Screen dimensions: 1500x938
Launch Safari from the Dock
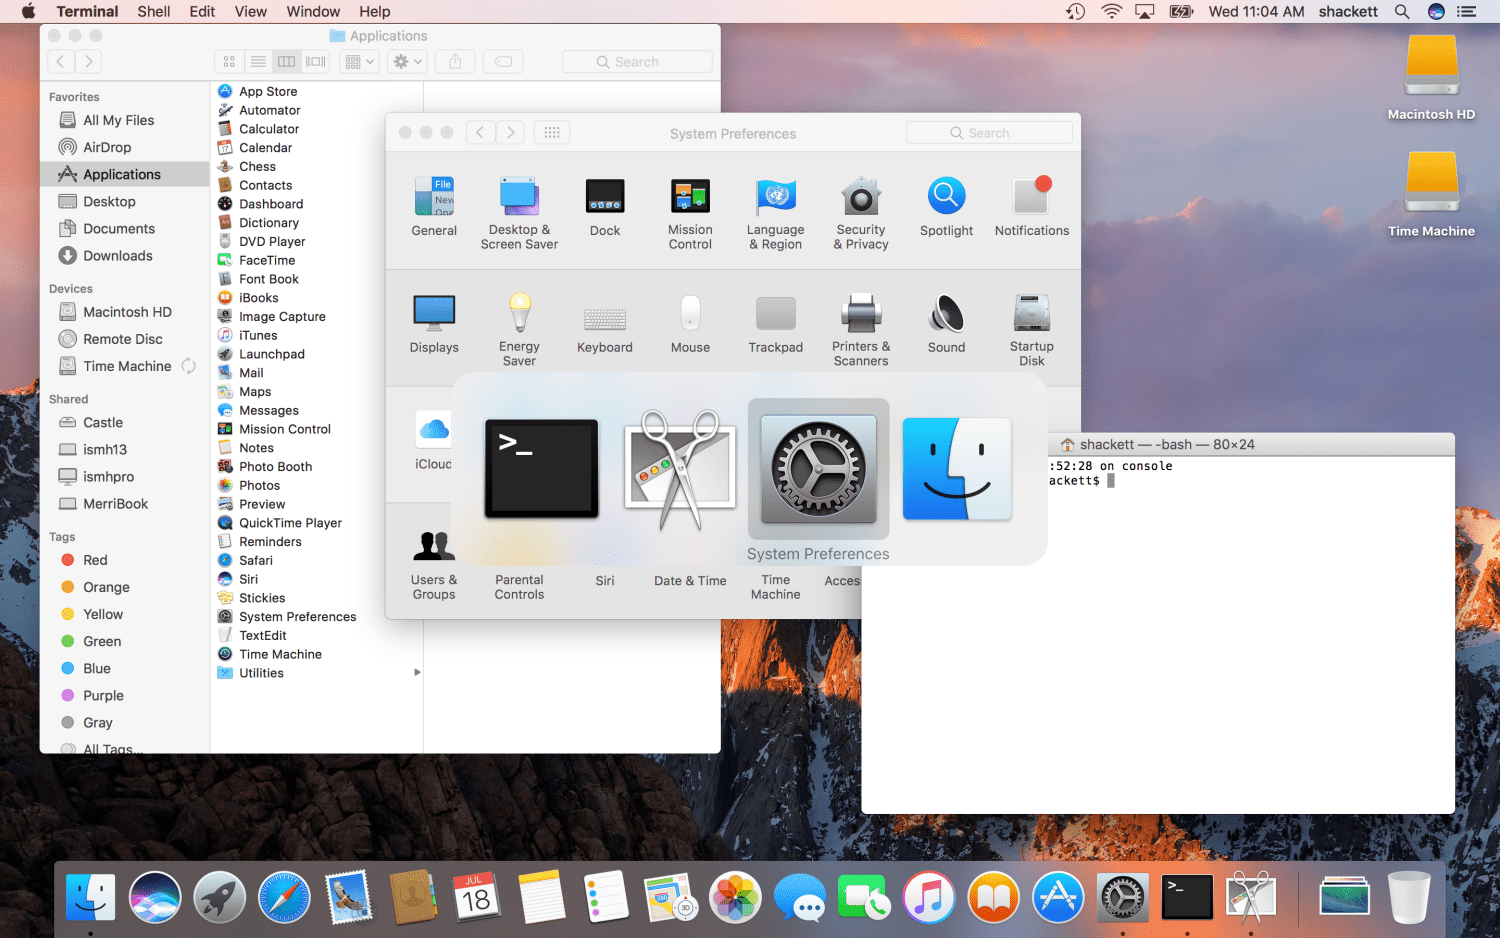point(284,897)
